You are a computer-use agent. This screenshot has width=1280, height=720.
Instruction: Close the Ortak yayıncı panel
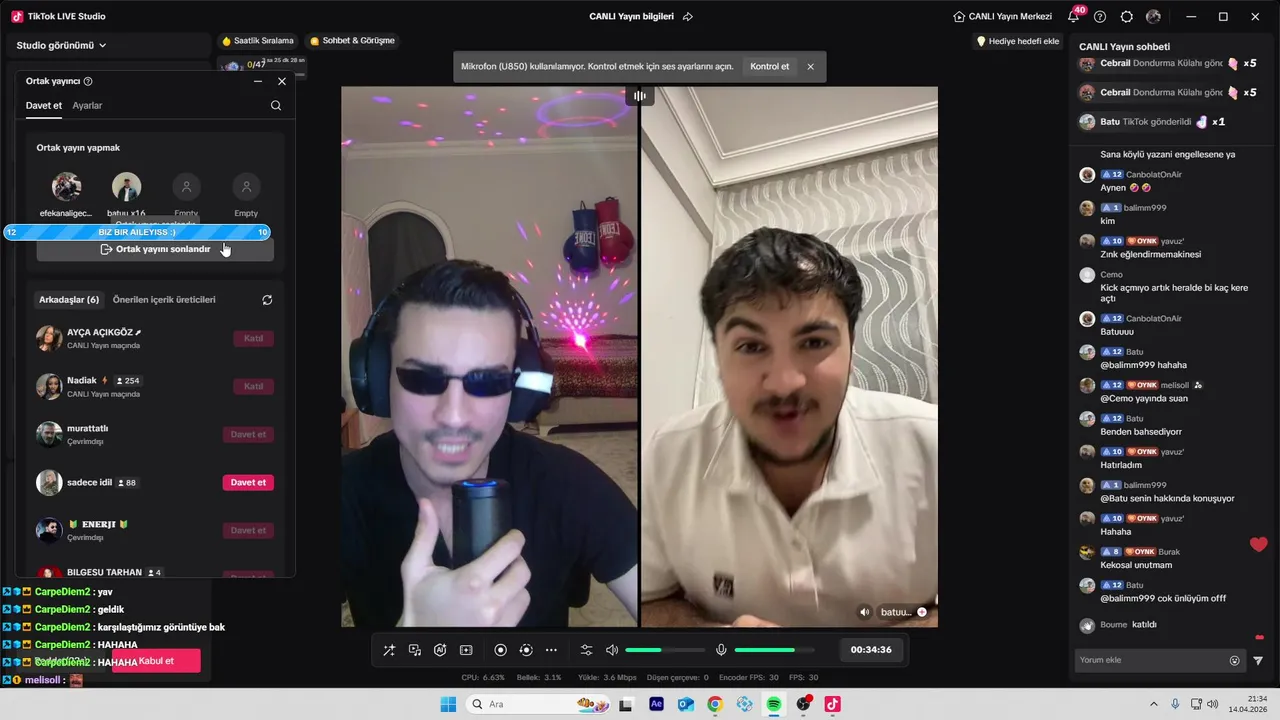[282, 81]
